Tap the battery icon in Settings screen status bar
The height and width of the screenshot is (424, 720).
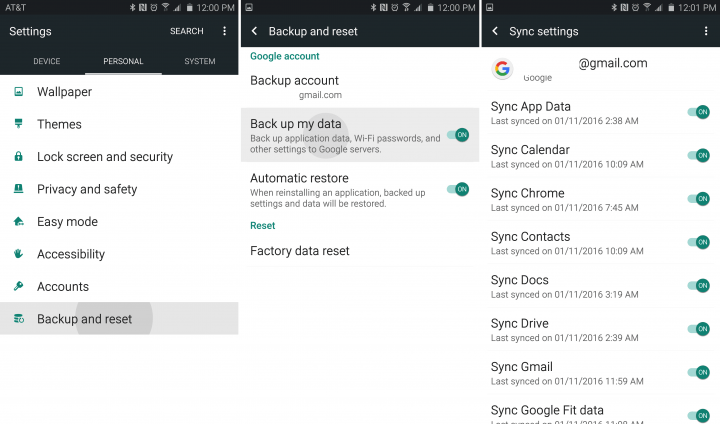click(190, 7)
